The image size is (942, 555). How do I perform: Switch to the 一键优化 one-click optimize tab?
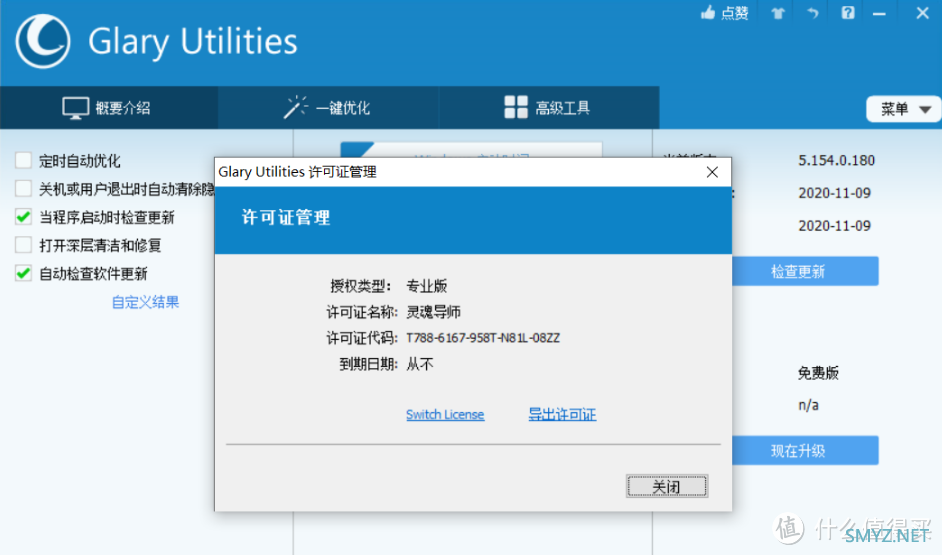tap(328, 108)
